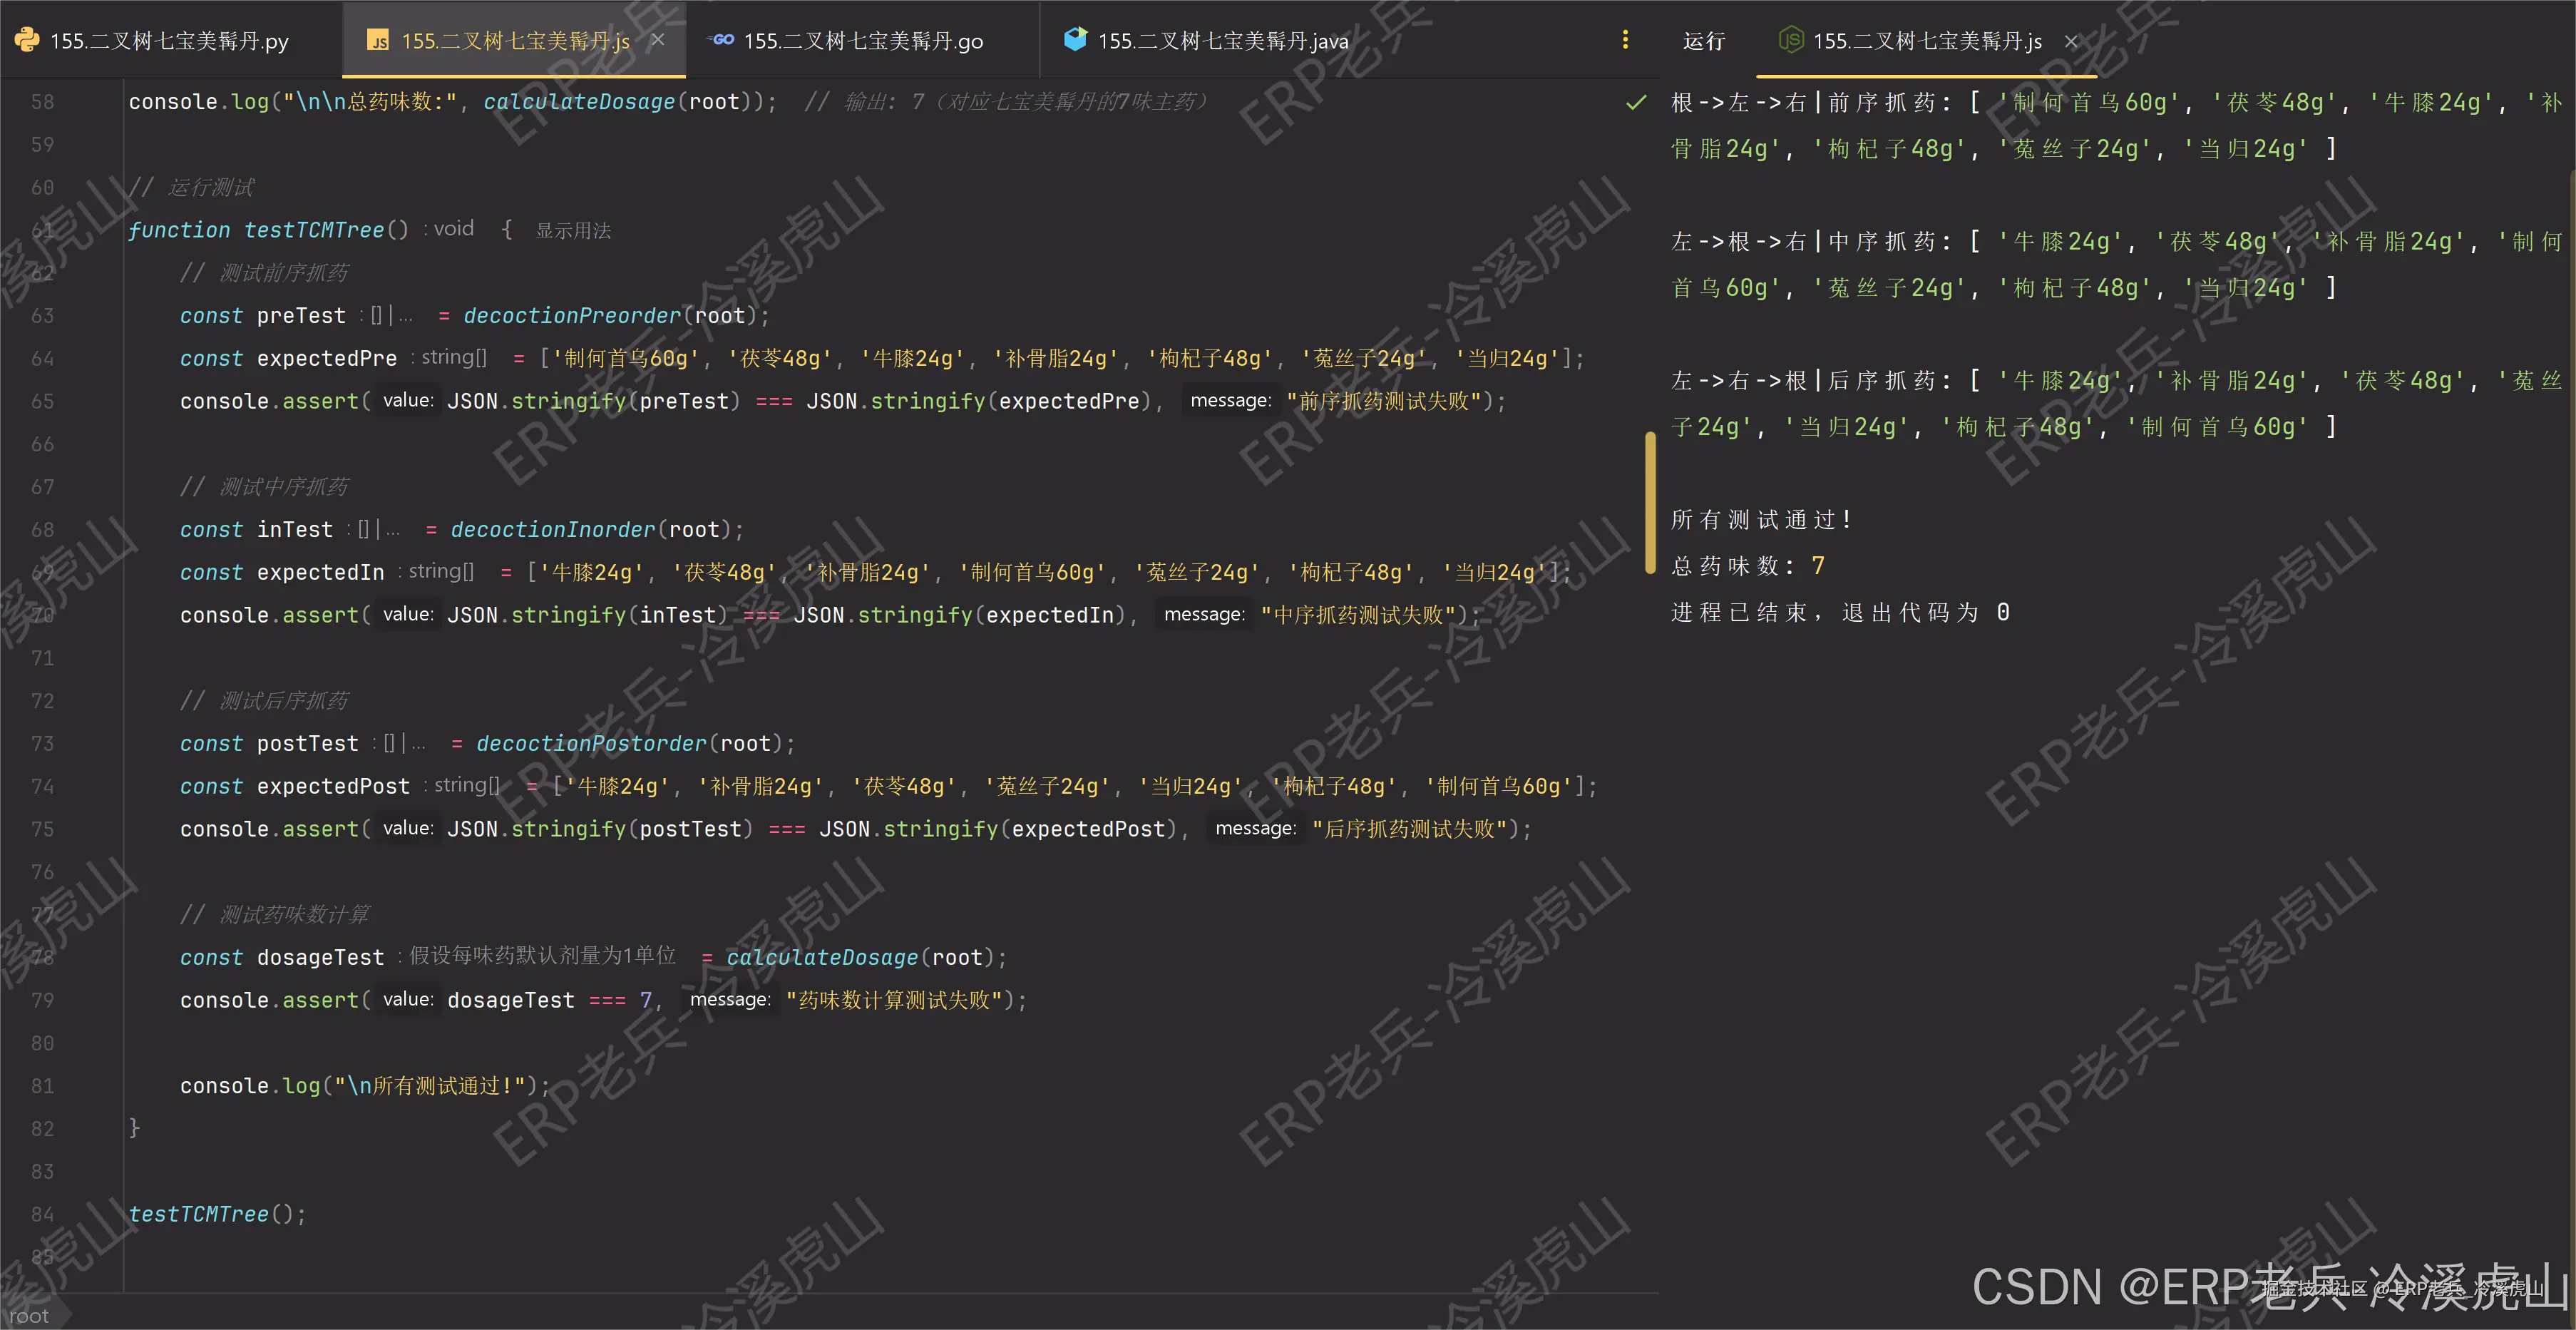Click the green inspection checkmark widget
Image resolution: width=2576 pixels, height=1330 pixels.
point(1636,102)
